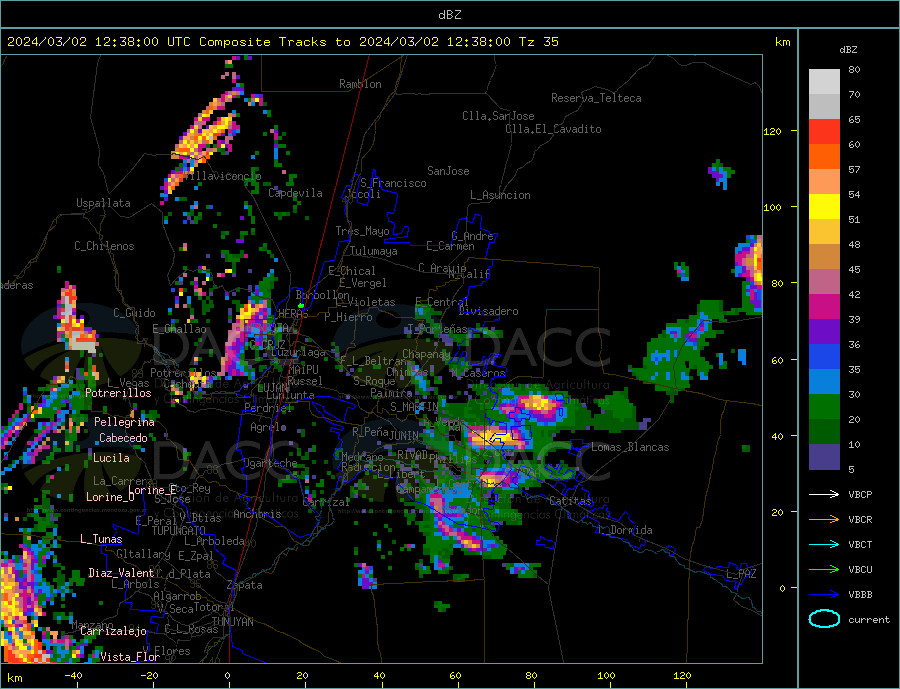Screen dimensions: 900x689
Task: Click the green VBCU arrow legend icon
Action: (x=824, y=570)
